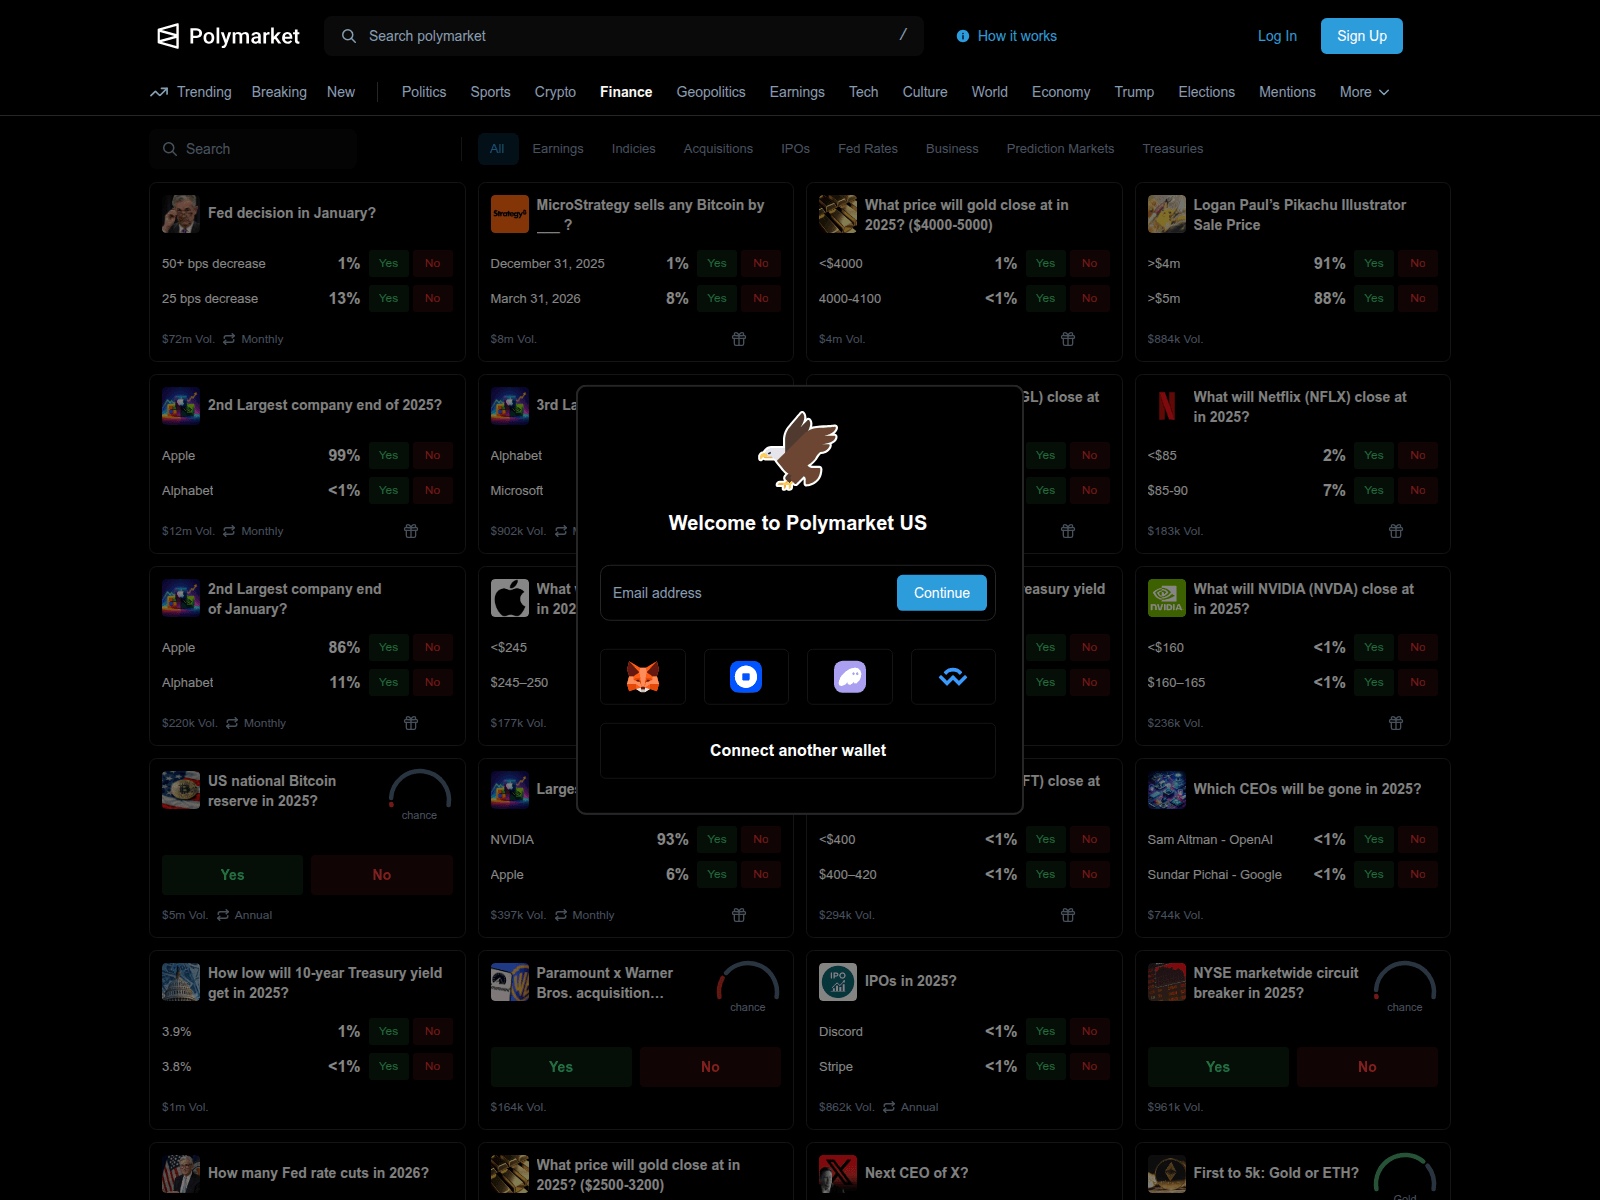Viewport: 1600px width, 1200px height.
Task: Open Next CEO of X? market
Action: coord(916,1174)
